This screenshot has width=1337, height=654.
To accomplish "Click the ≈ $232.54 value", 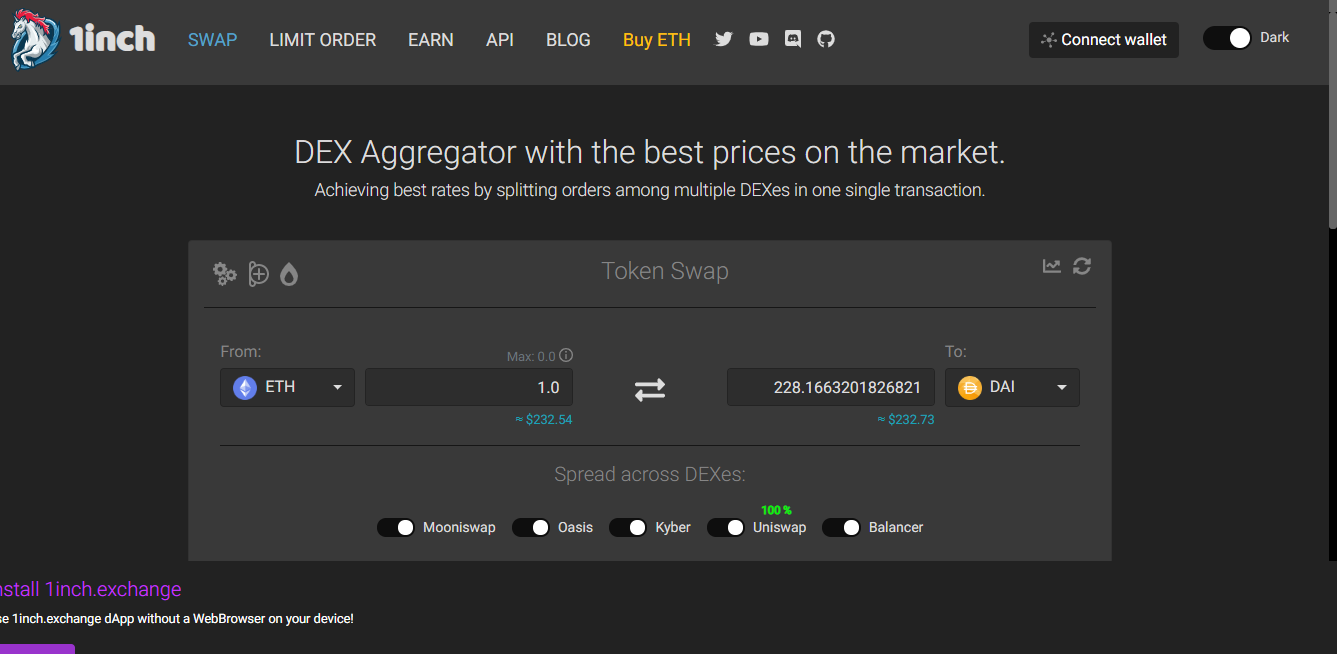I will click(x=544, y=420).
